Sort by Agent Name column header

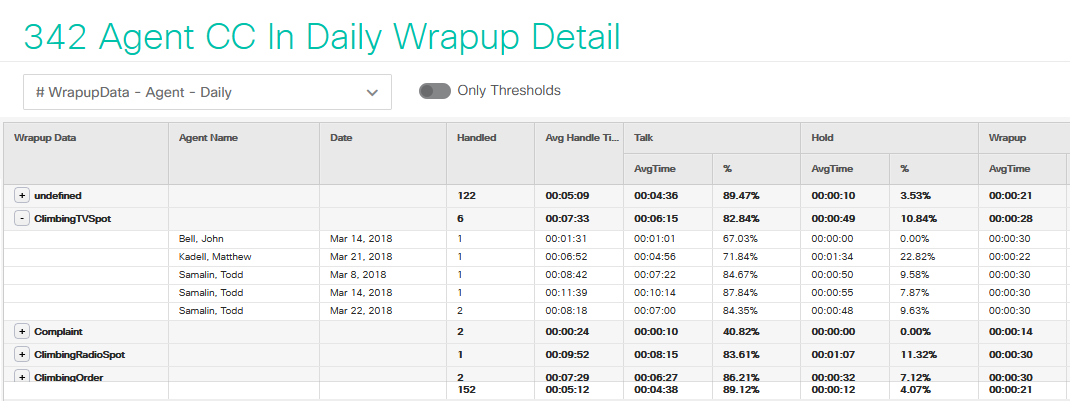tap(244, 153)
